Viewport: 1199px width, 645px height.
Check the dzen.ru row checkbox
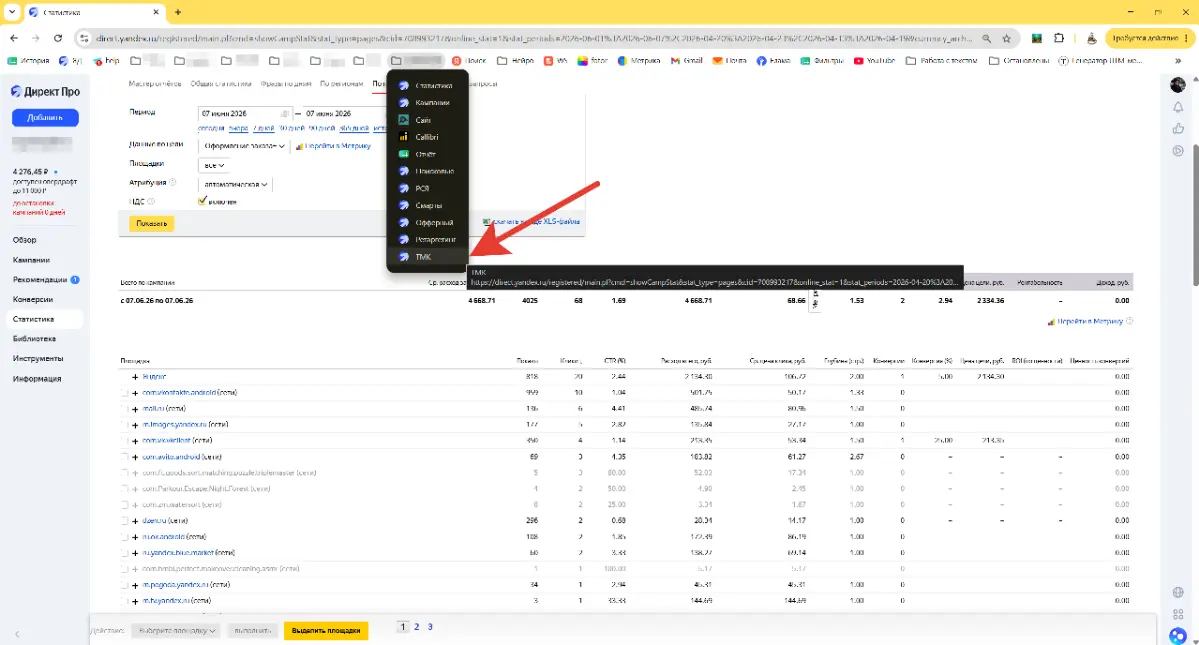pos(125,521)
